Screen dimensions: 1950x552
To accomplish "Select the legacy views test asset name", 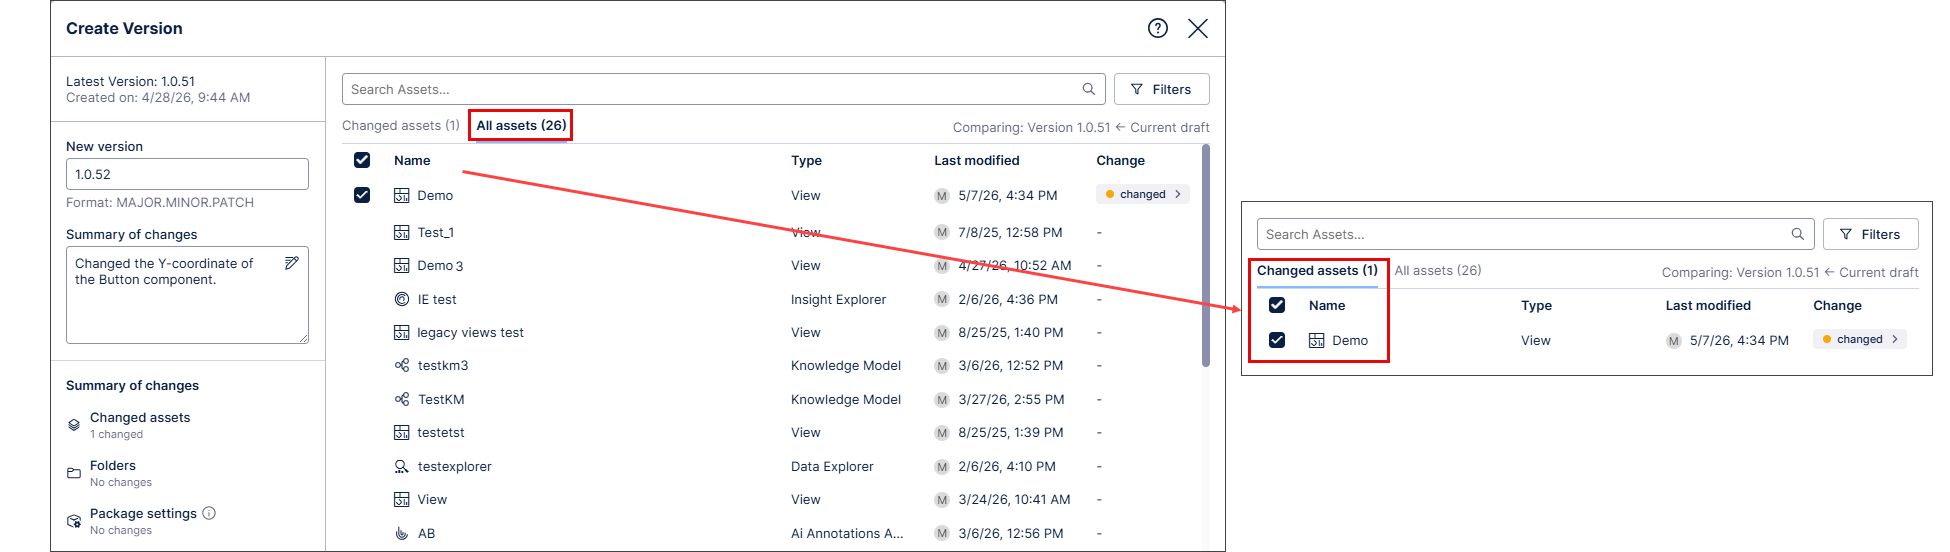I will pos(471,332).
